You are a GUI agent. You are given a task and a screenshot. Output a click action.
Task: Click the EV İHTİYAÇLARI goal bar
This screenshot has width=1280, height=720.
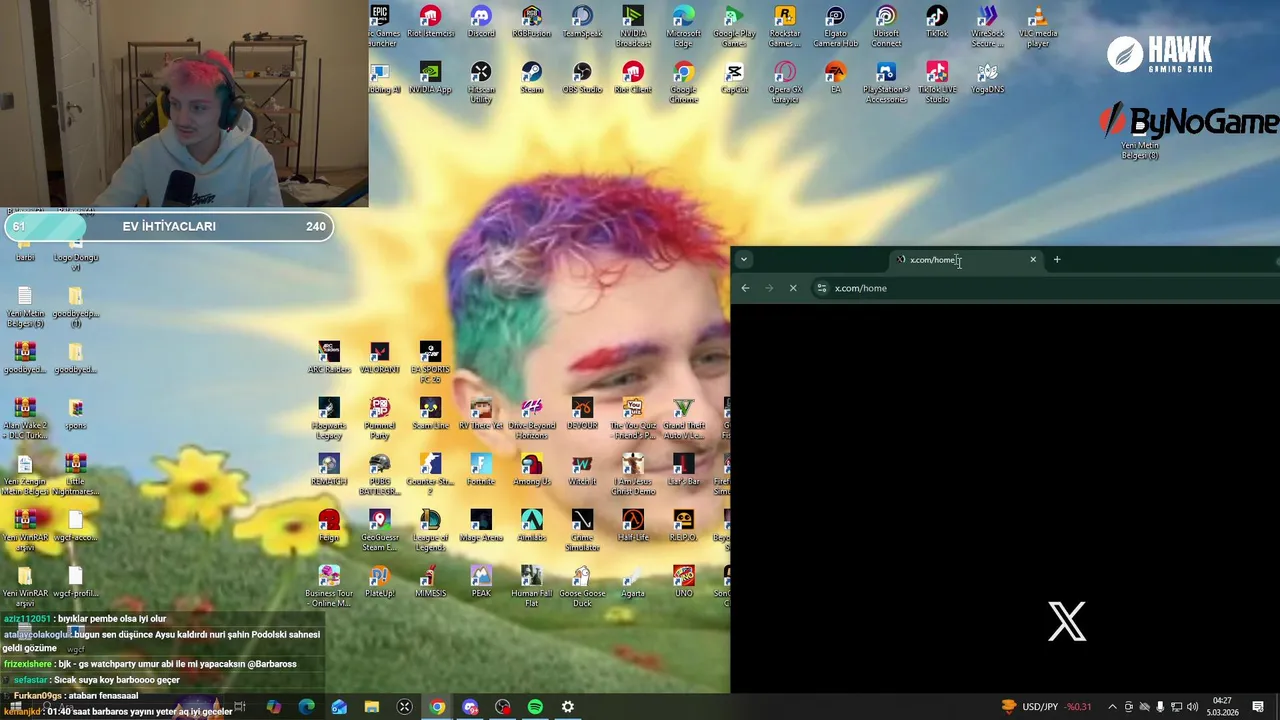point(169,226)
